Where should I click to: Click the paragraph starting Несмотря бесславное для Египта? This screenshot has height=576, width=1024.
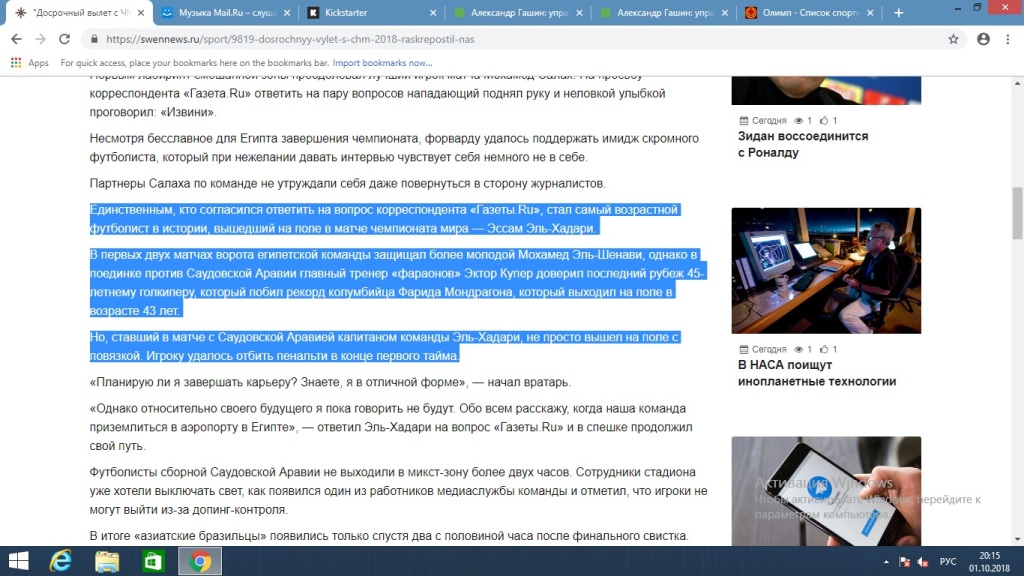[x=394, y=148]
